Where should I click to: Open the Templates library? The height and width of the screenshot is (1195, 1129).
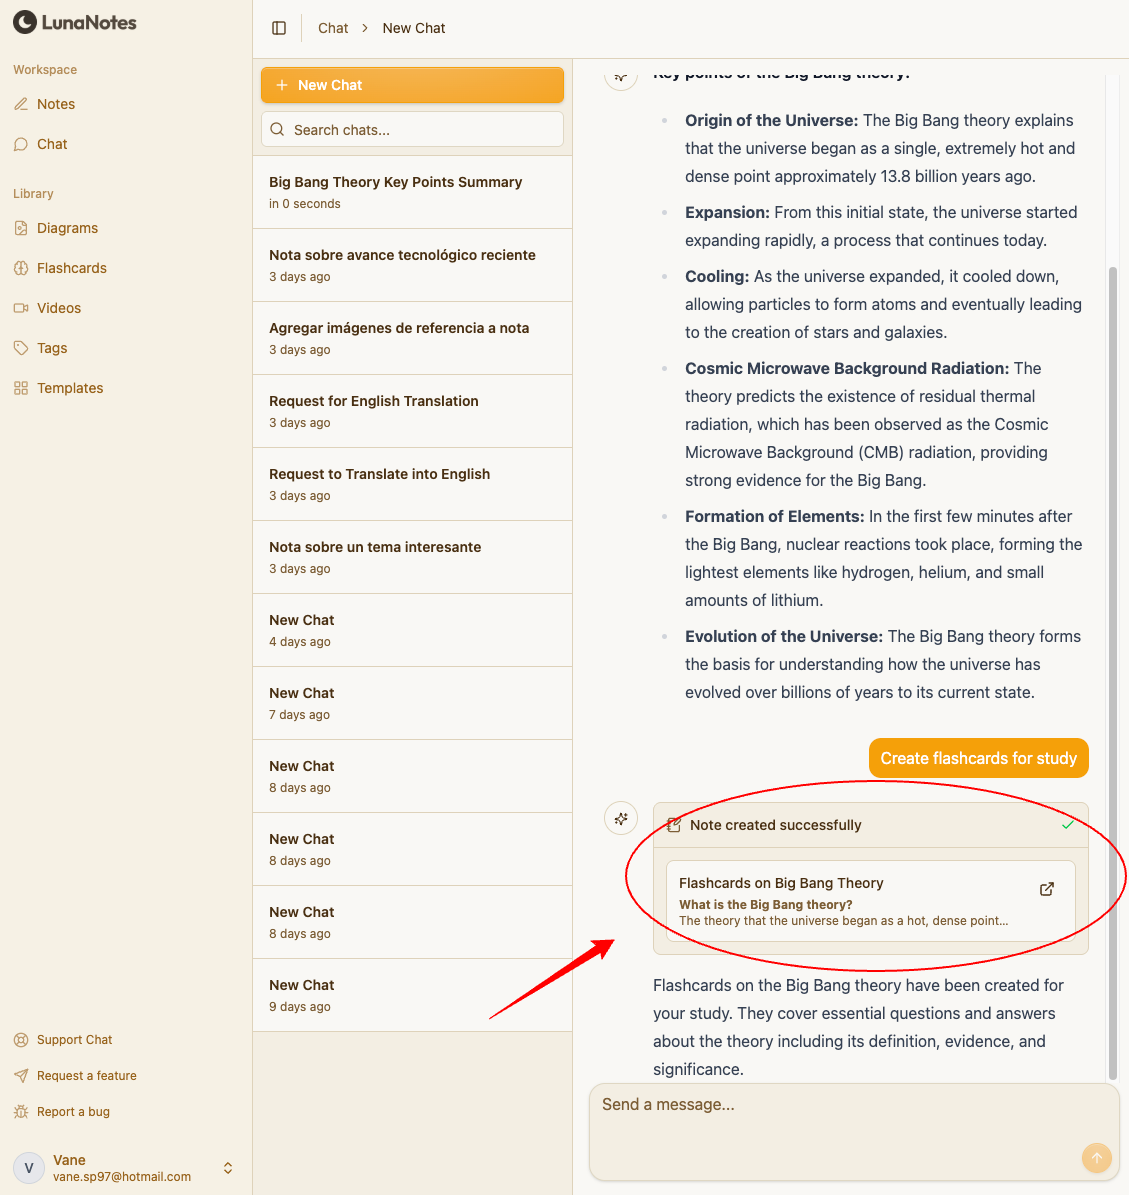pyautogui.click(x=70, y=388)
